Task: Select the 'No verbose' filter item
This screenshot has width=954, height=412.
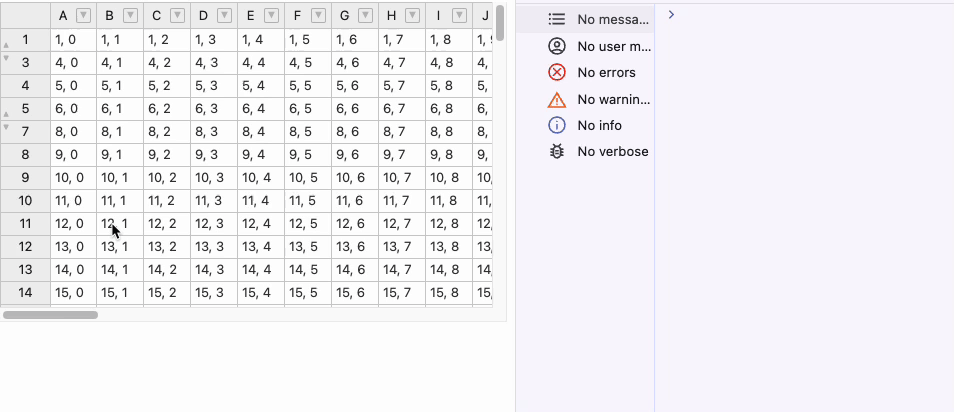Action: tap(612, 151)
